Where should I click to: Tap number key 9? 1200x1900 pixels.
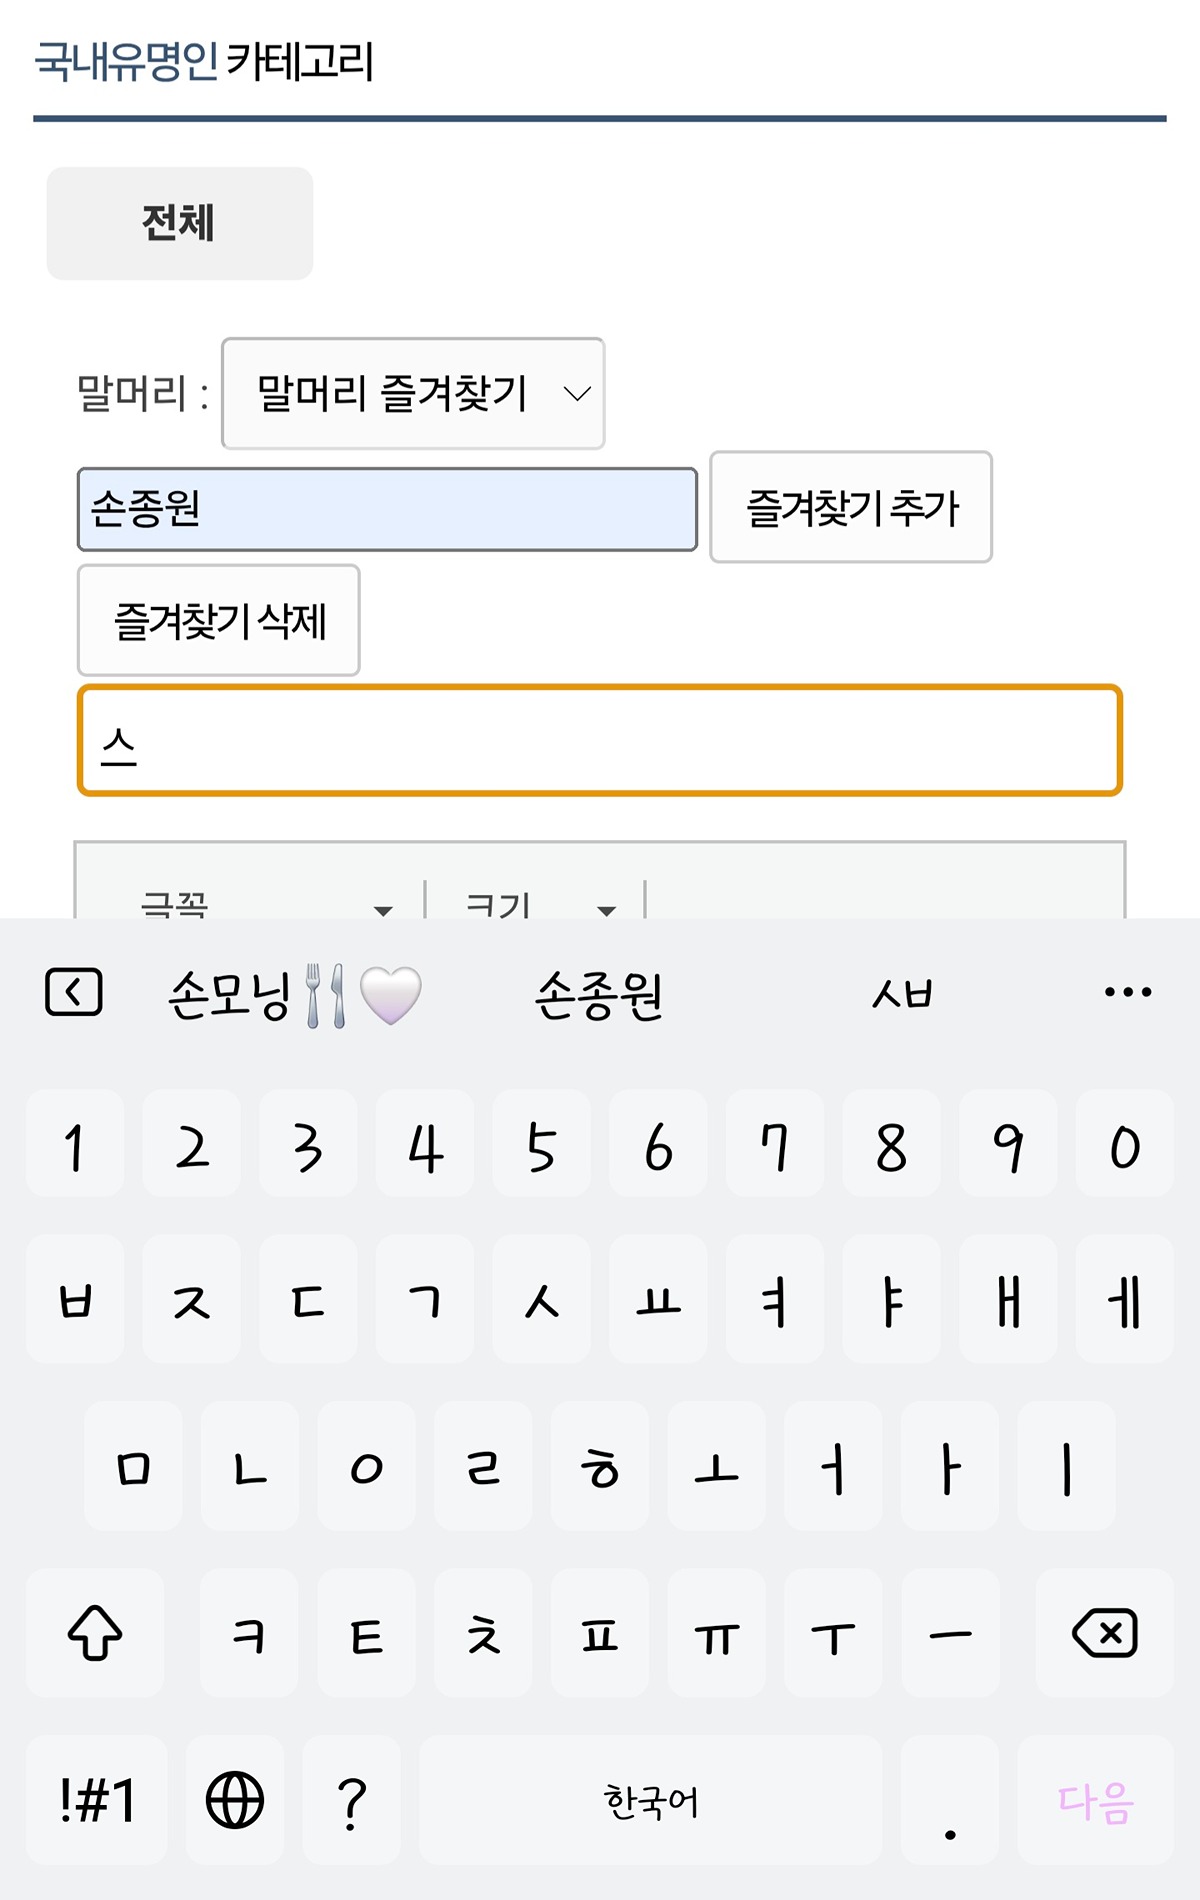click(x=1008, y=1143)
